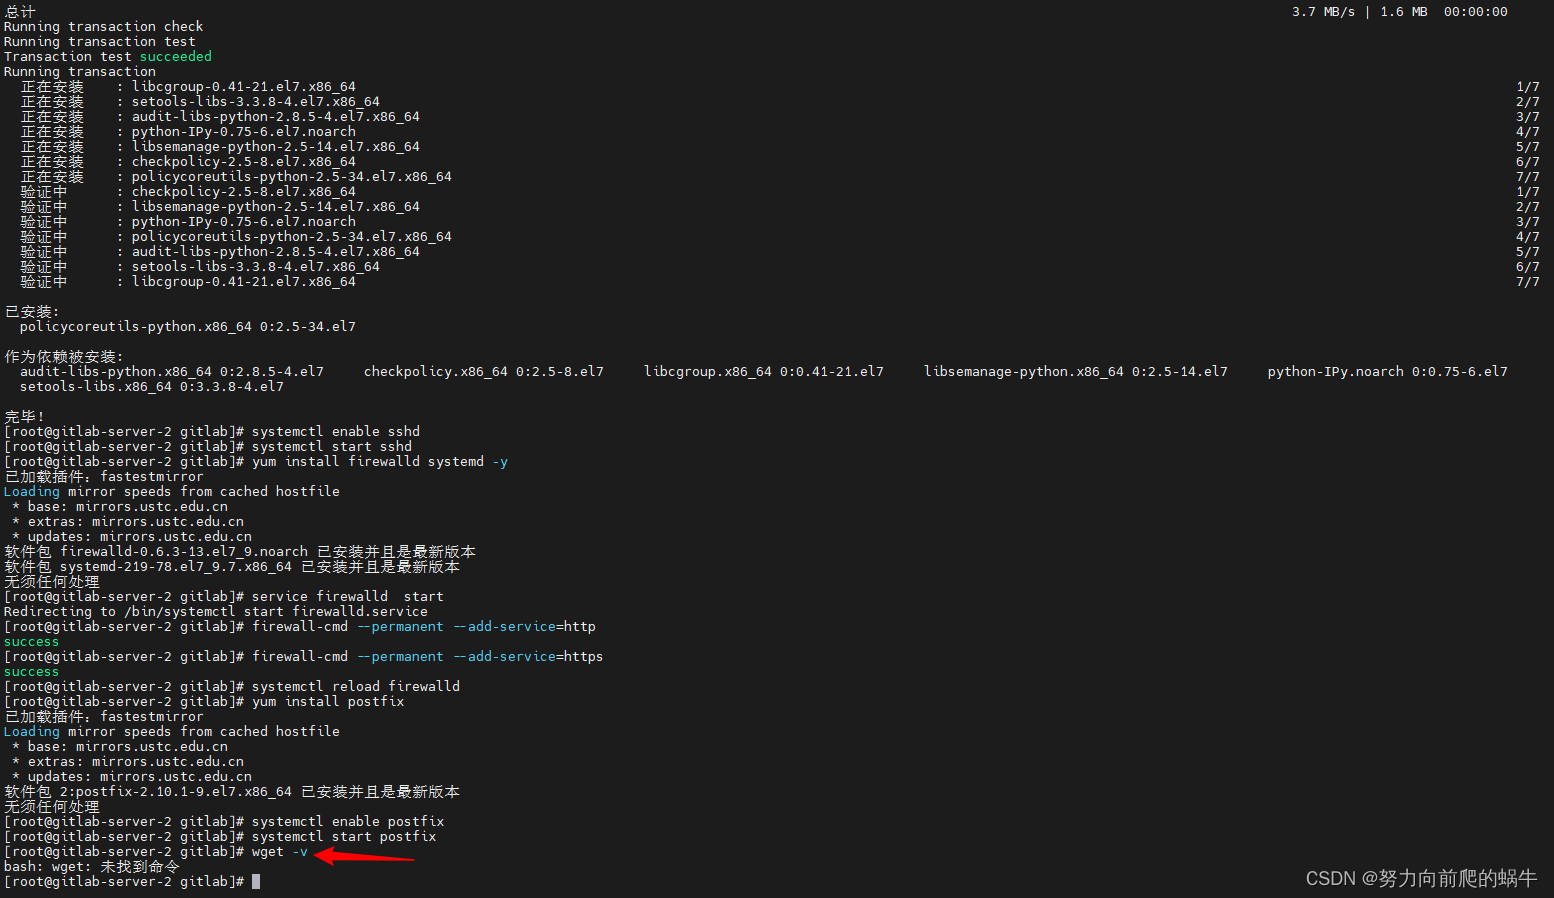Screen dimensions: 1554x898
Task: Click the 'policycoreutils-python.x86_64 0:2.5-34.el7' installed package
Action: click(x=188, y=327)
